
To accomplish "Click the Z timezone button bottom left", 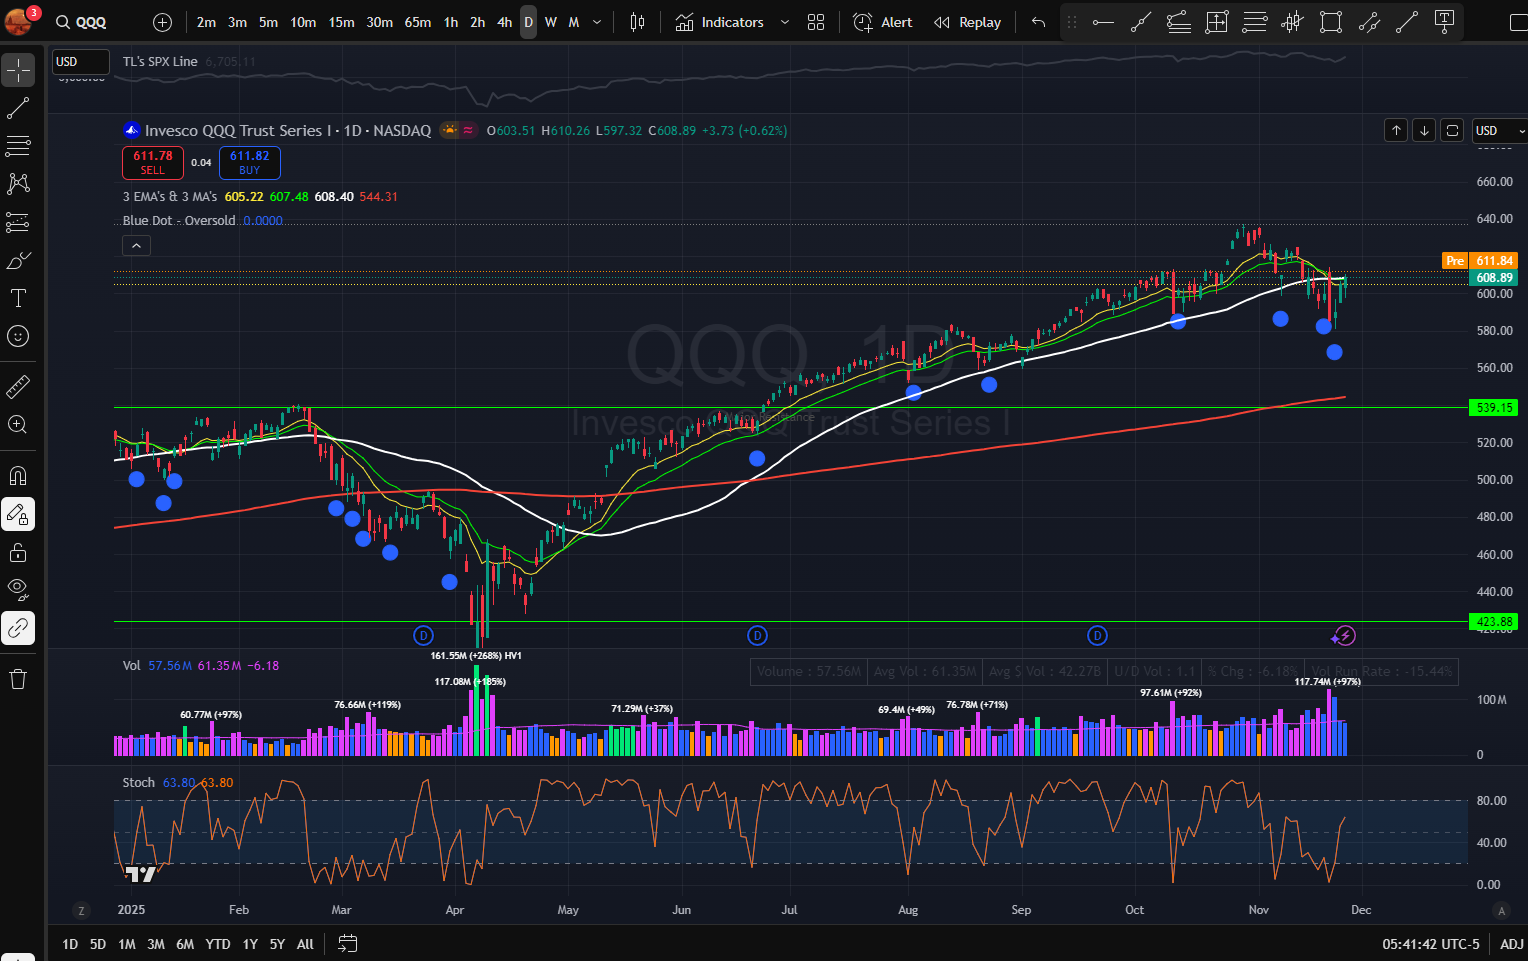I will click(x=81, y=910).
